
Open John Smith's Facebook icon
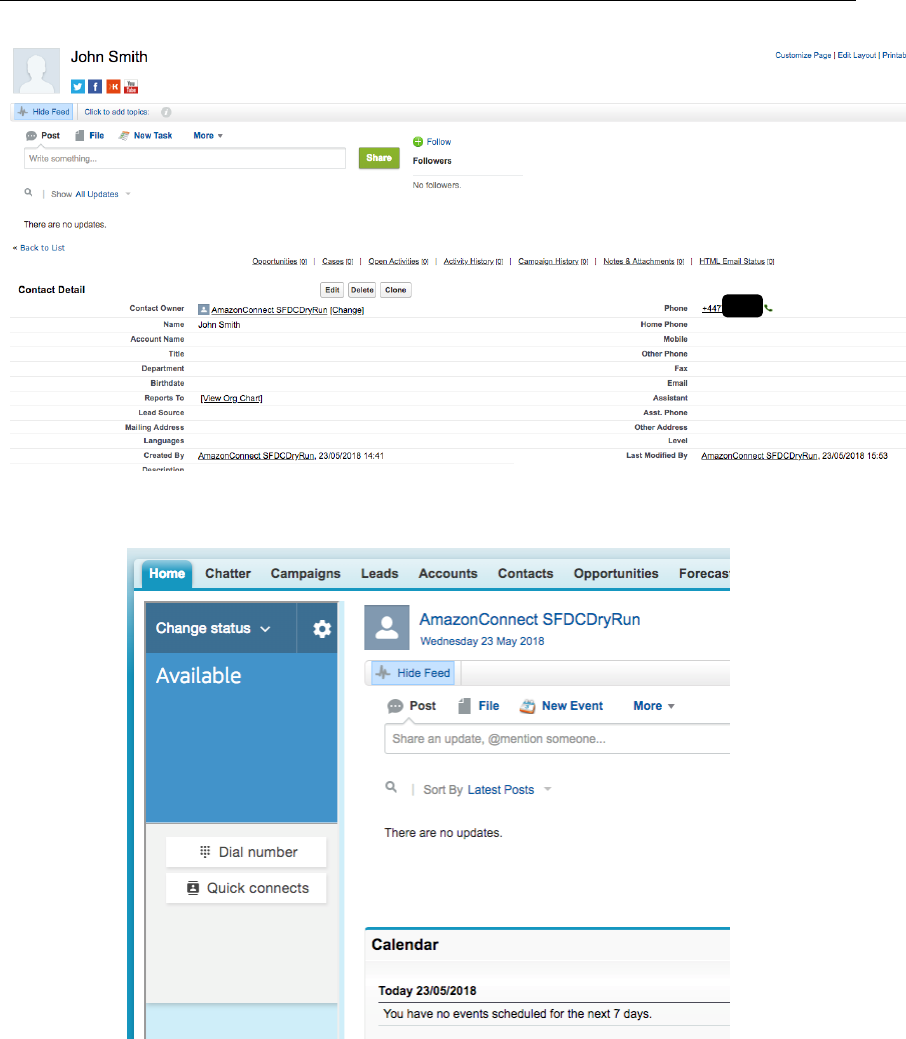pyautogui.click(x=95, y=87)
